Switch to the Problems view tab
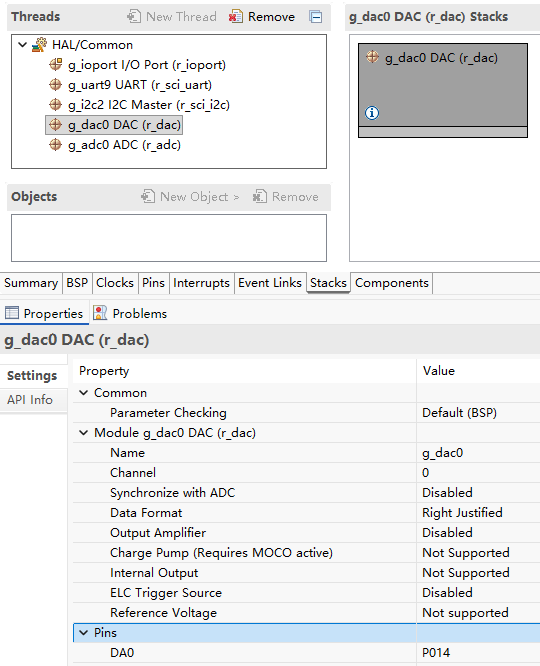540x666 pixels. tap(131, 313)
